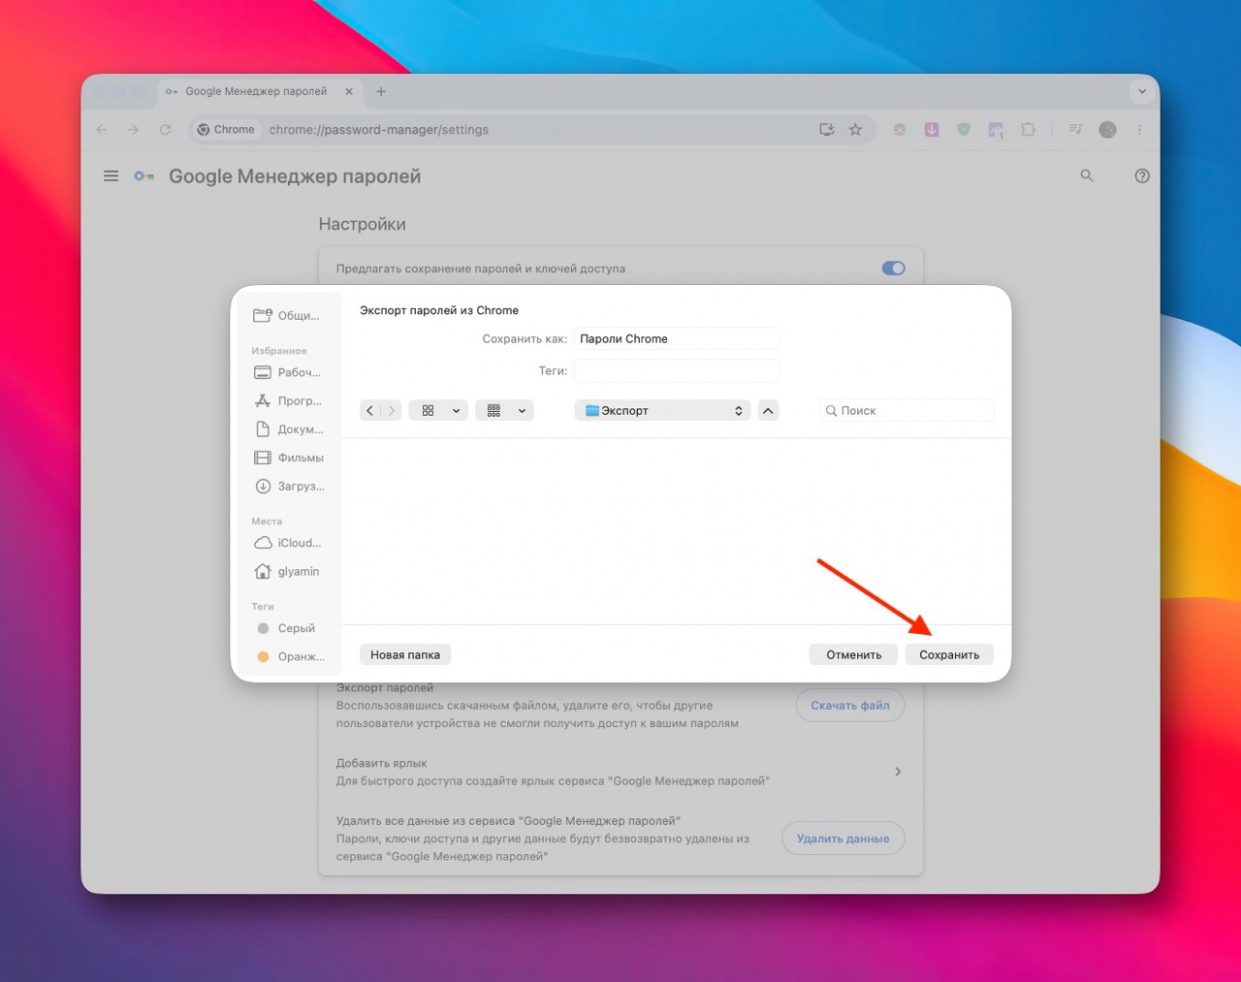Open the Chrome hamburger menu icon
The image size is (1241, 982).
click(x=111, y=176)
